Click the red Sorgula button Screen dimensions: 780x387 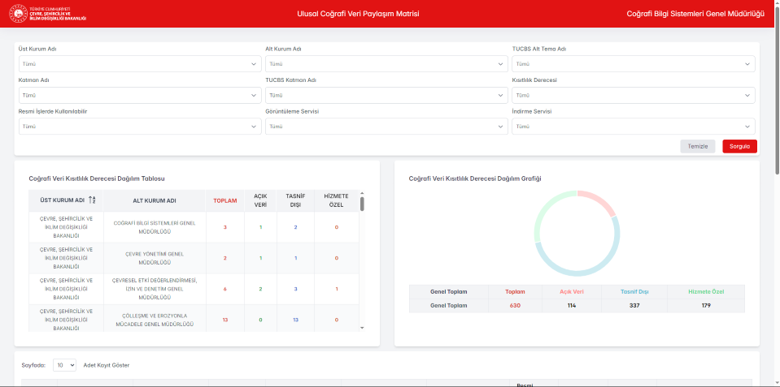click(739, 146)
